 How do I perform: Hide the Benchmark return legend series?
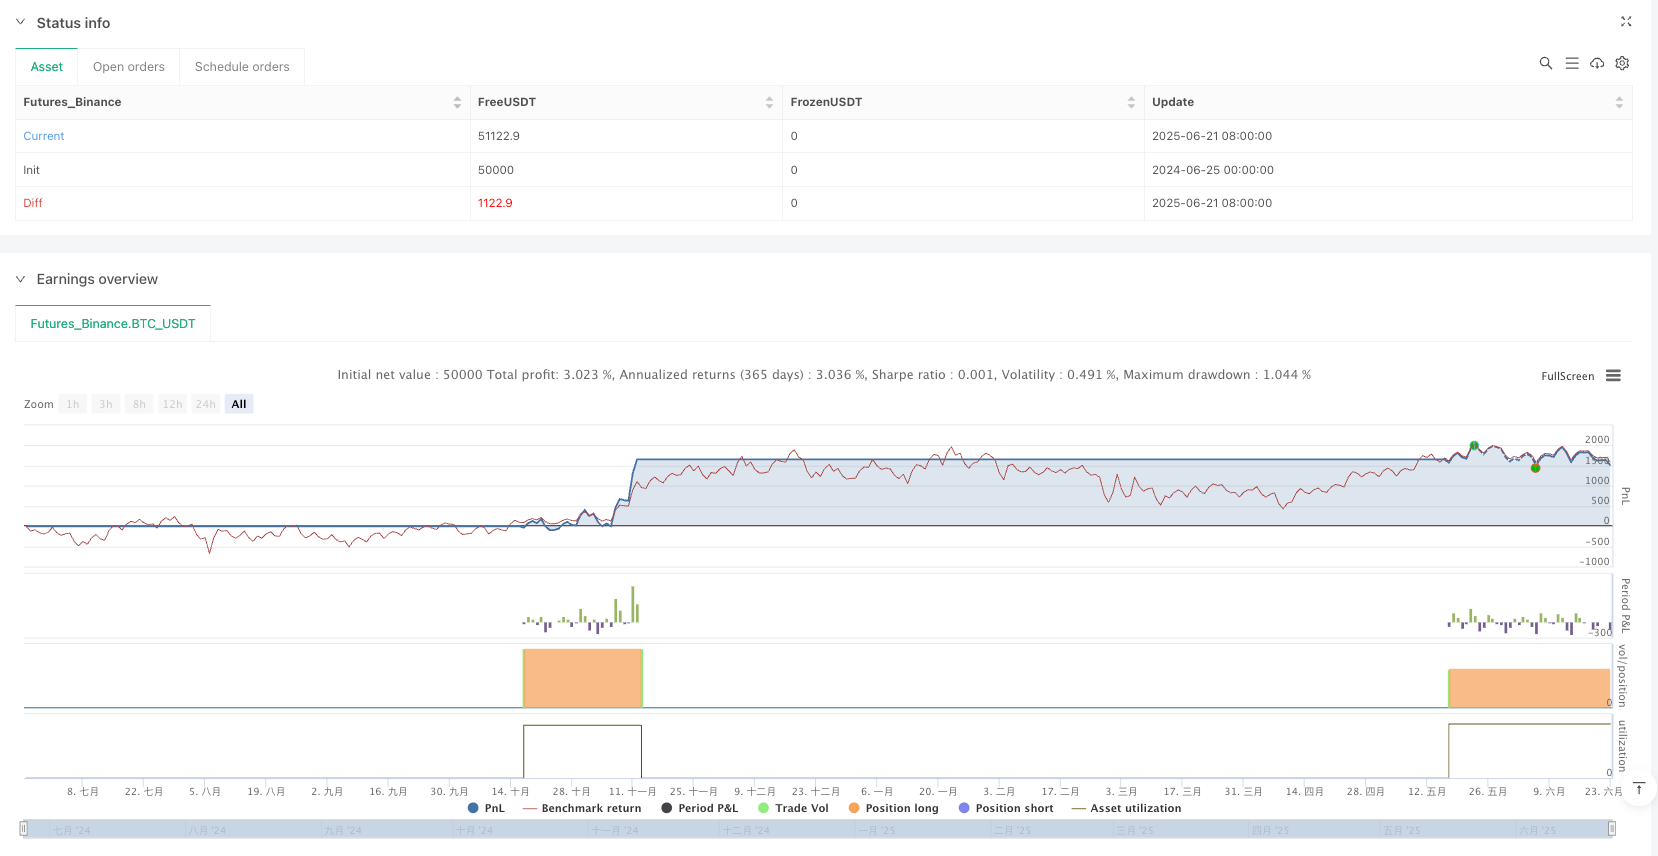(582, 808)
